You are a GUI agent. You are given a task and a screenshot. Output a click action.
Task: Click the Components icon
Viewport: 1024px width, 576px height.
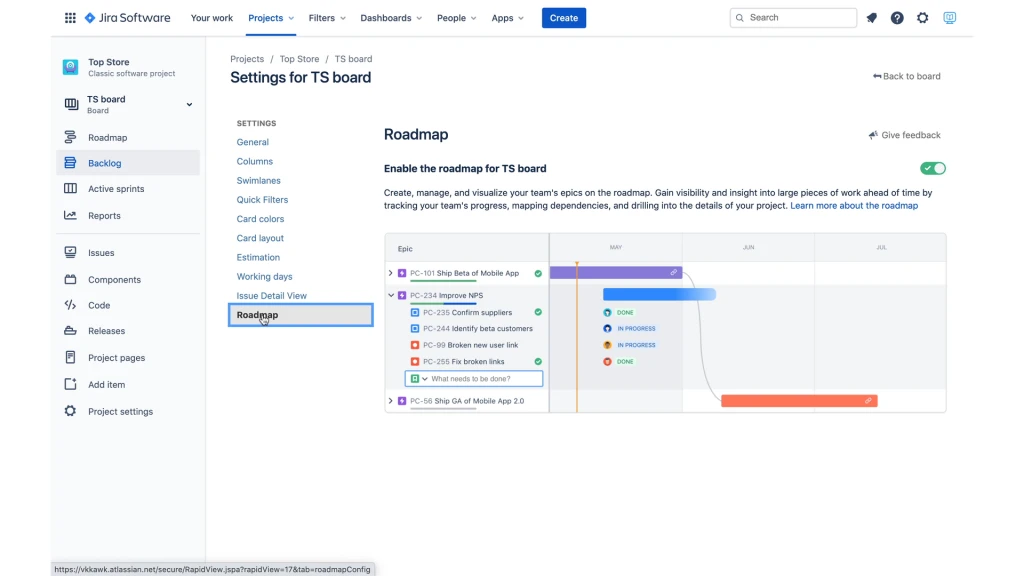click(70, 279)
